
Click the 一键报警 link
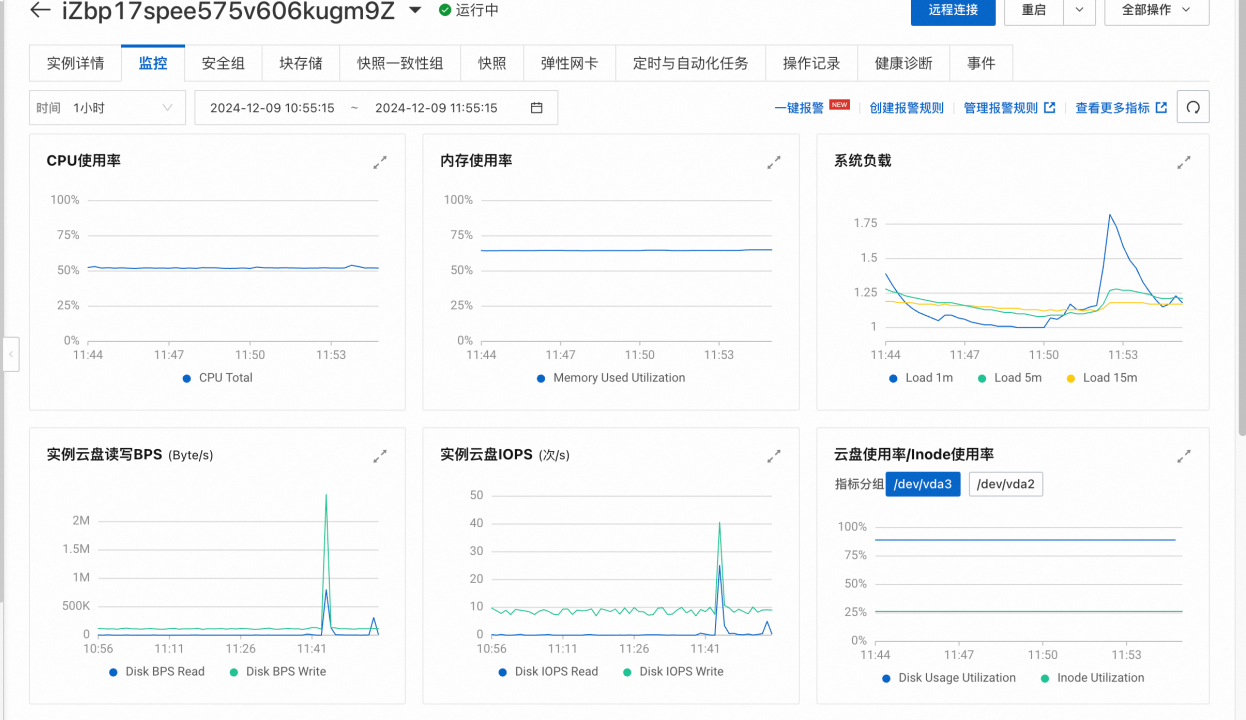pos(799,108)
